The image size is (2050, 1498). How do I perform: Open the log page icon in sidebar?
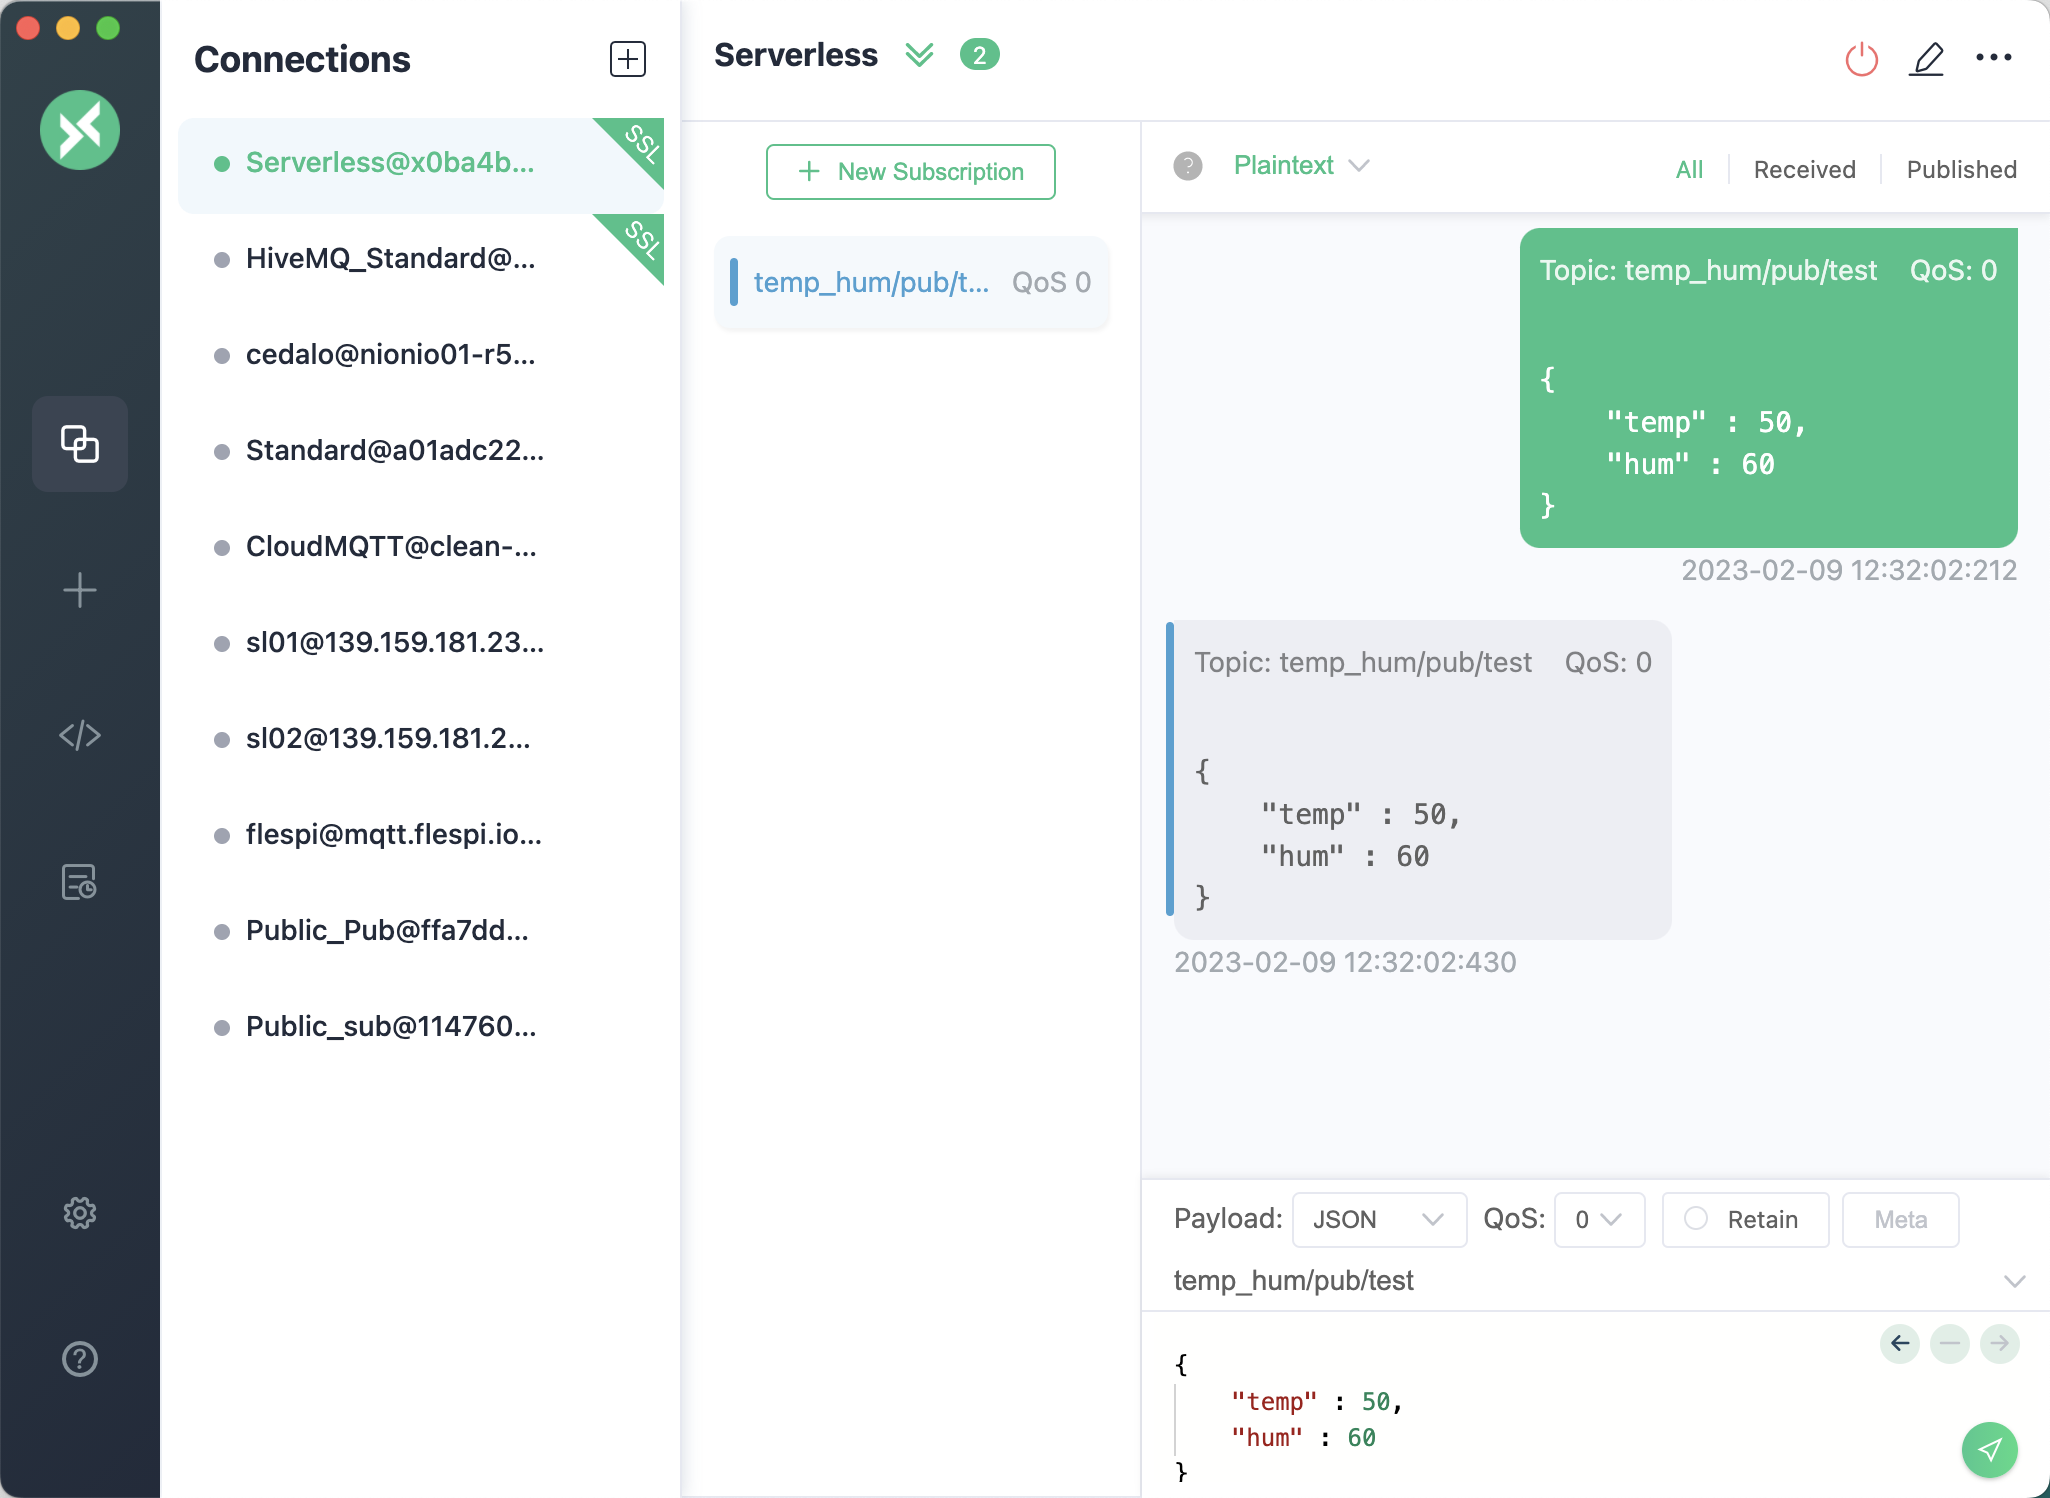pos(80,882)
